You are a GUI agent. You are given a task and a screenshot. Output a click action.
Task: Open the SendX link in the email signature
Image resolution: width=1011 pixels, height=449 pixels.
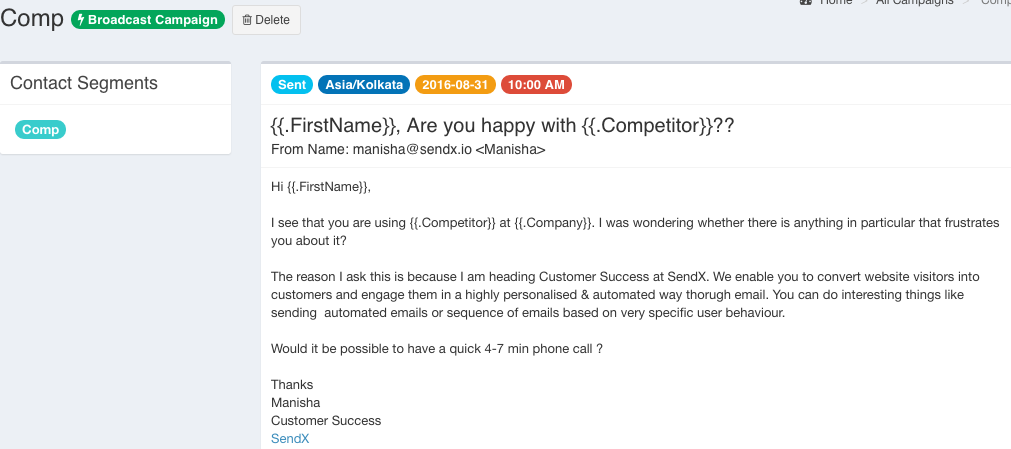(290, 439)
